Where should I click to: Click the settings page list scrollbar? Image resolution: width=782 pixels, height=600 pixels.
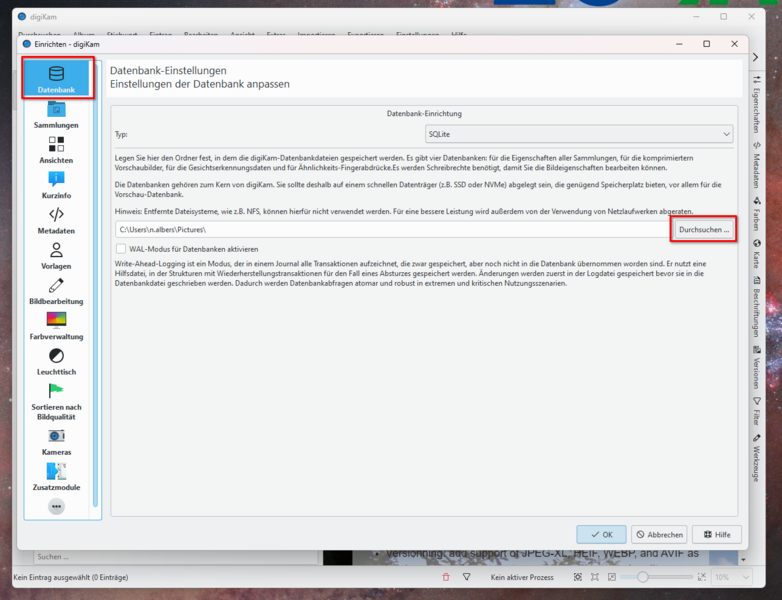pyautogui.click(x=95, y=284)
